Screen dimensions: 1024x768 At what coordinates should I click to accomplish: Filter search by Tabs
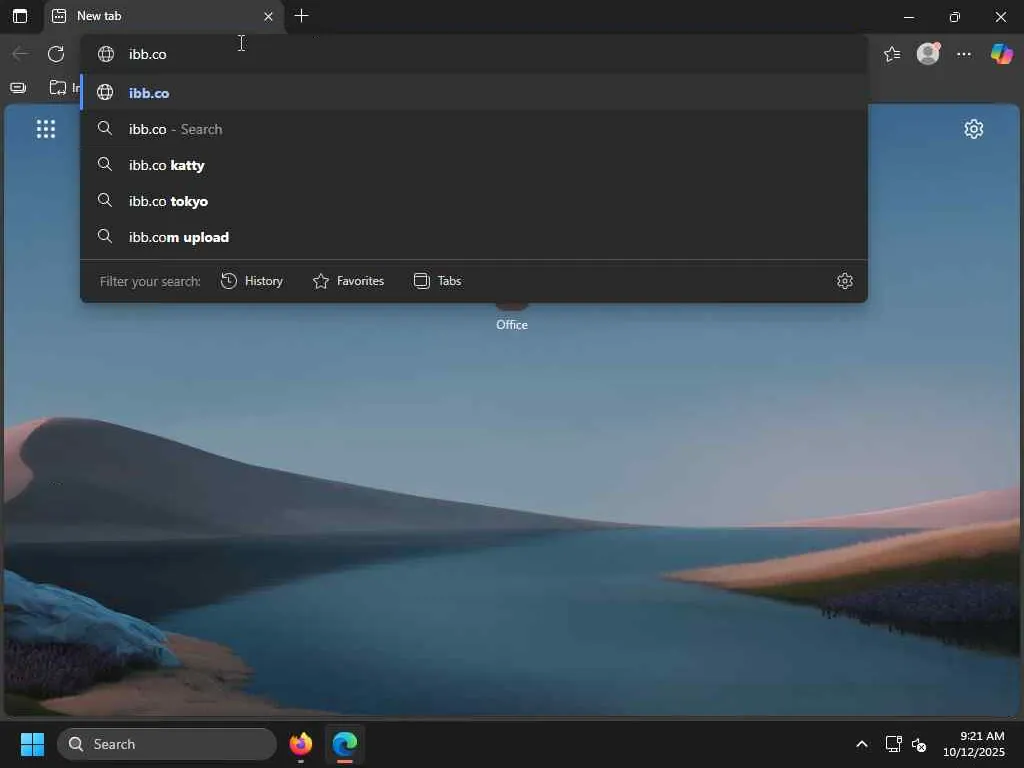point(438,281)
